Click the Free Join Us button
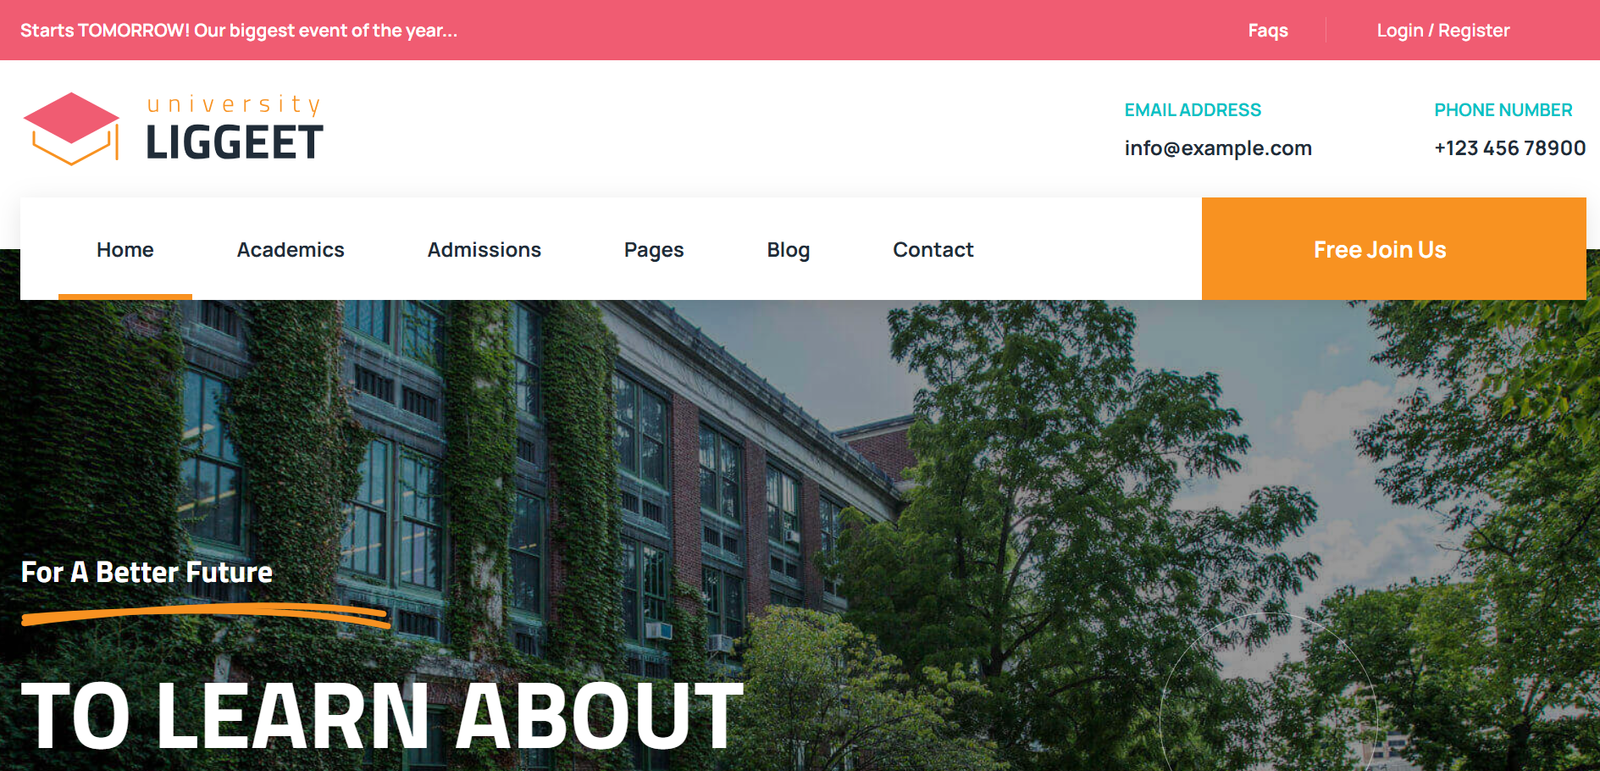This screenshot has height=771, width=1600. (x=1394, y=249)
